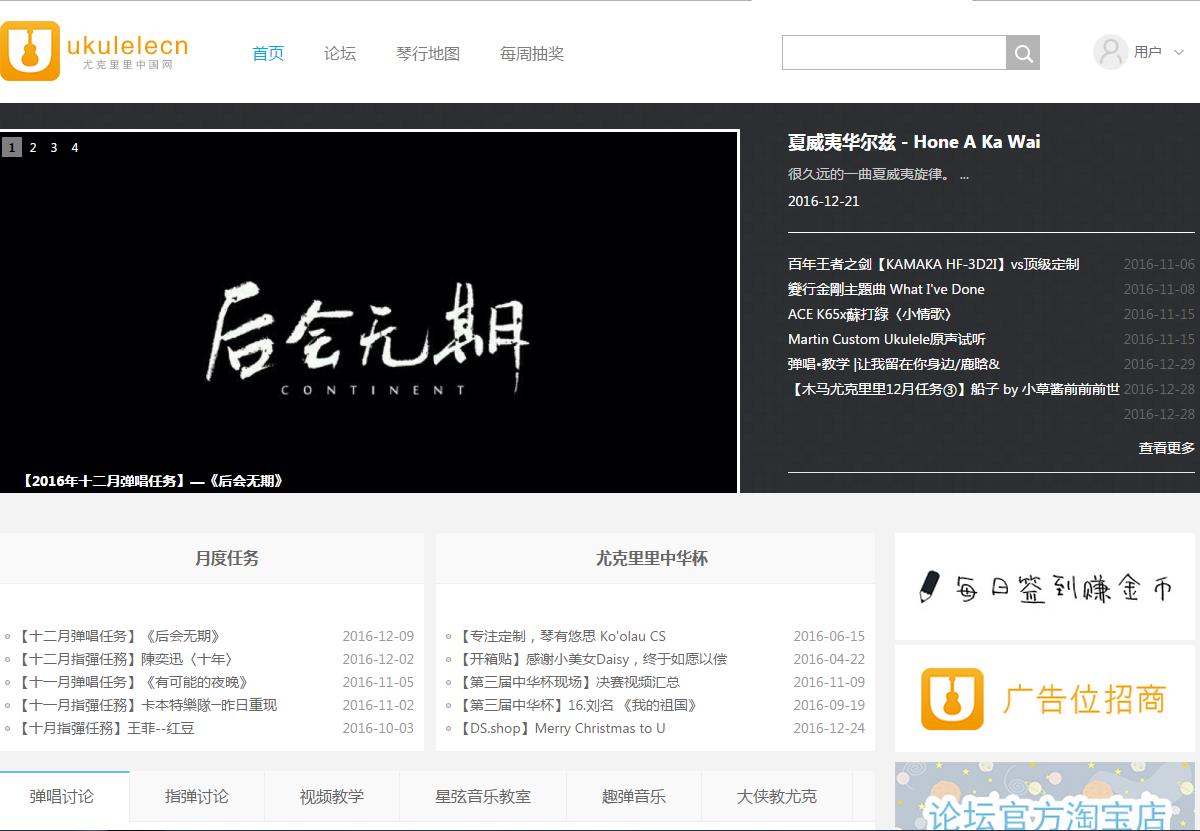
Task: Click 查看更多 link
Action: click(1166, 448)
